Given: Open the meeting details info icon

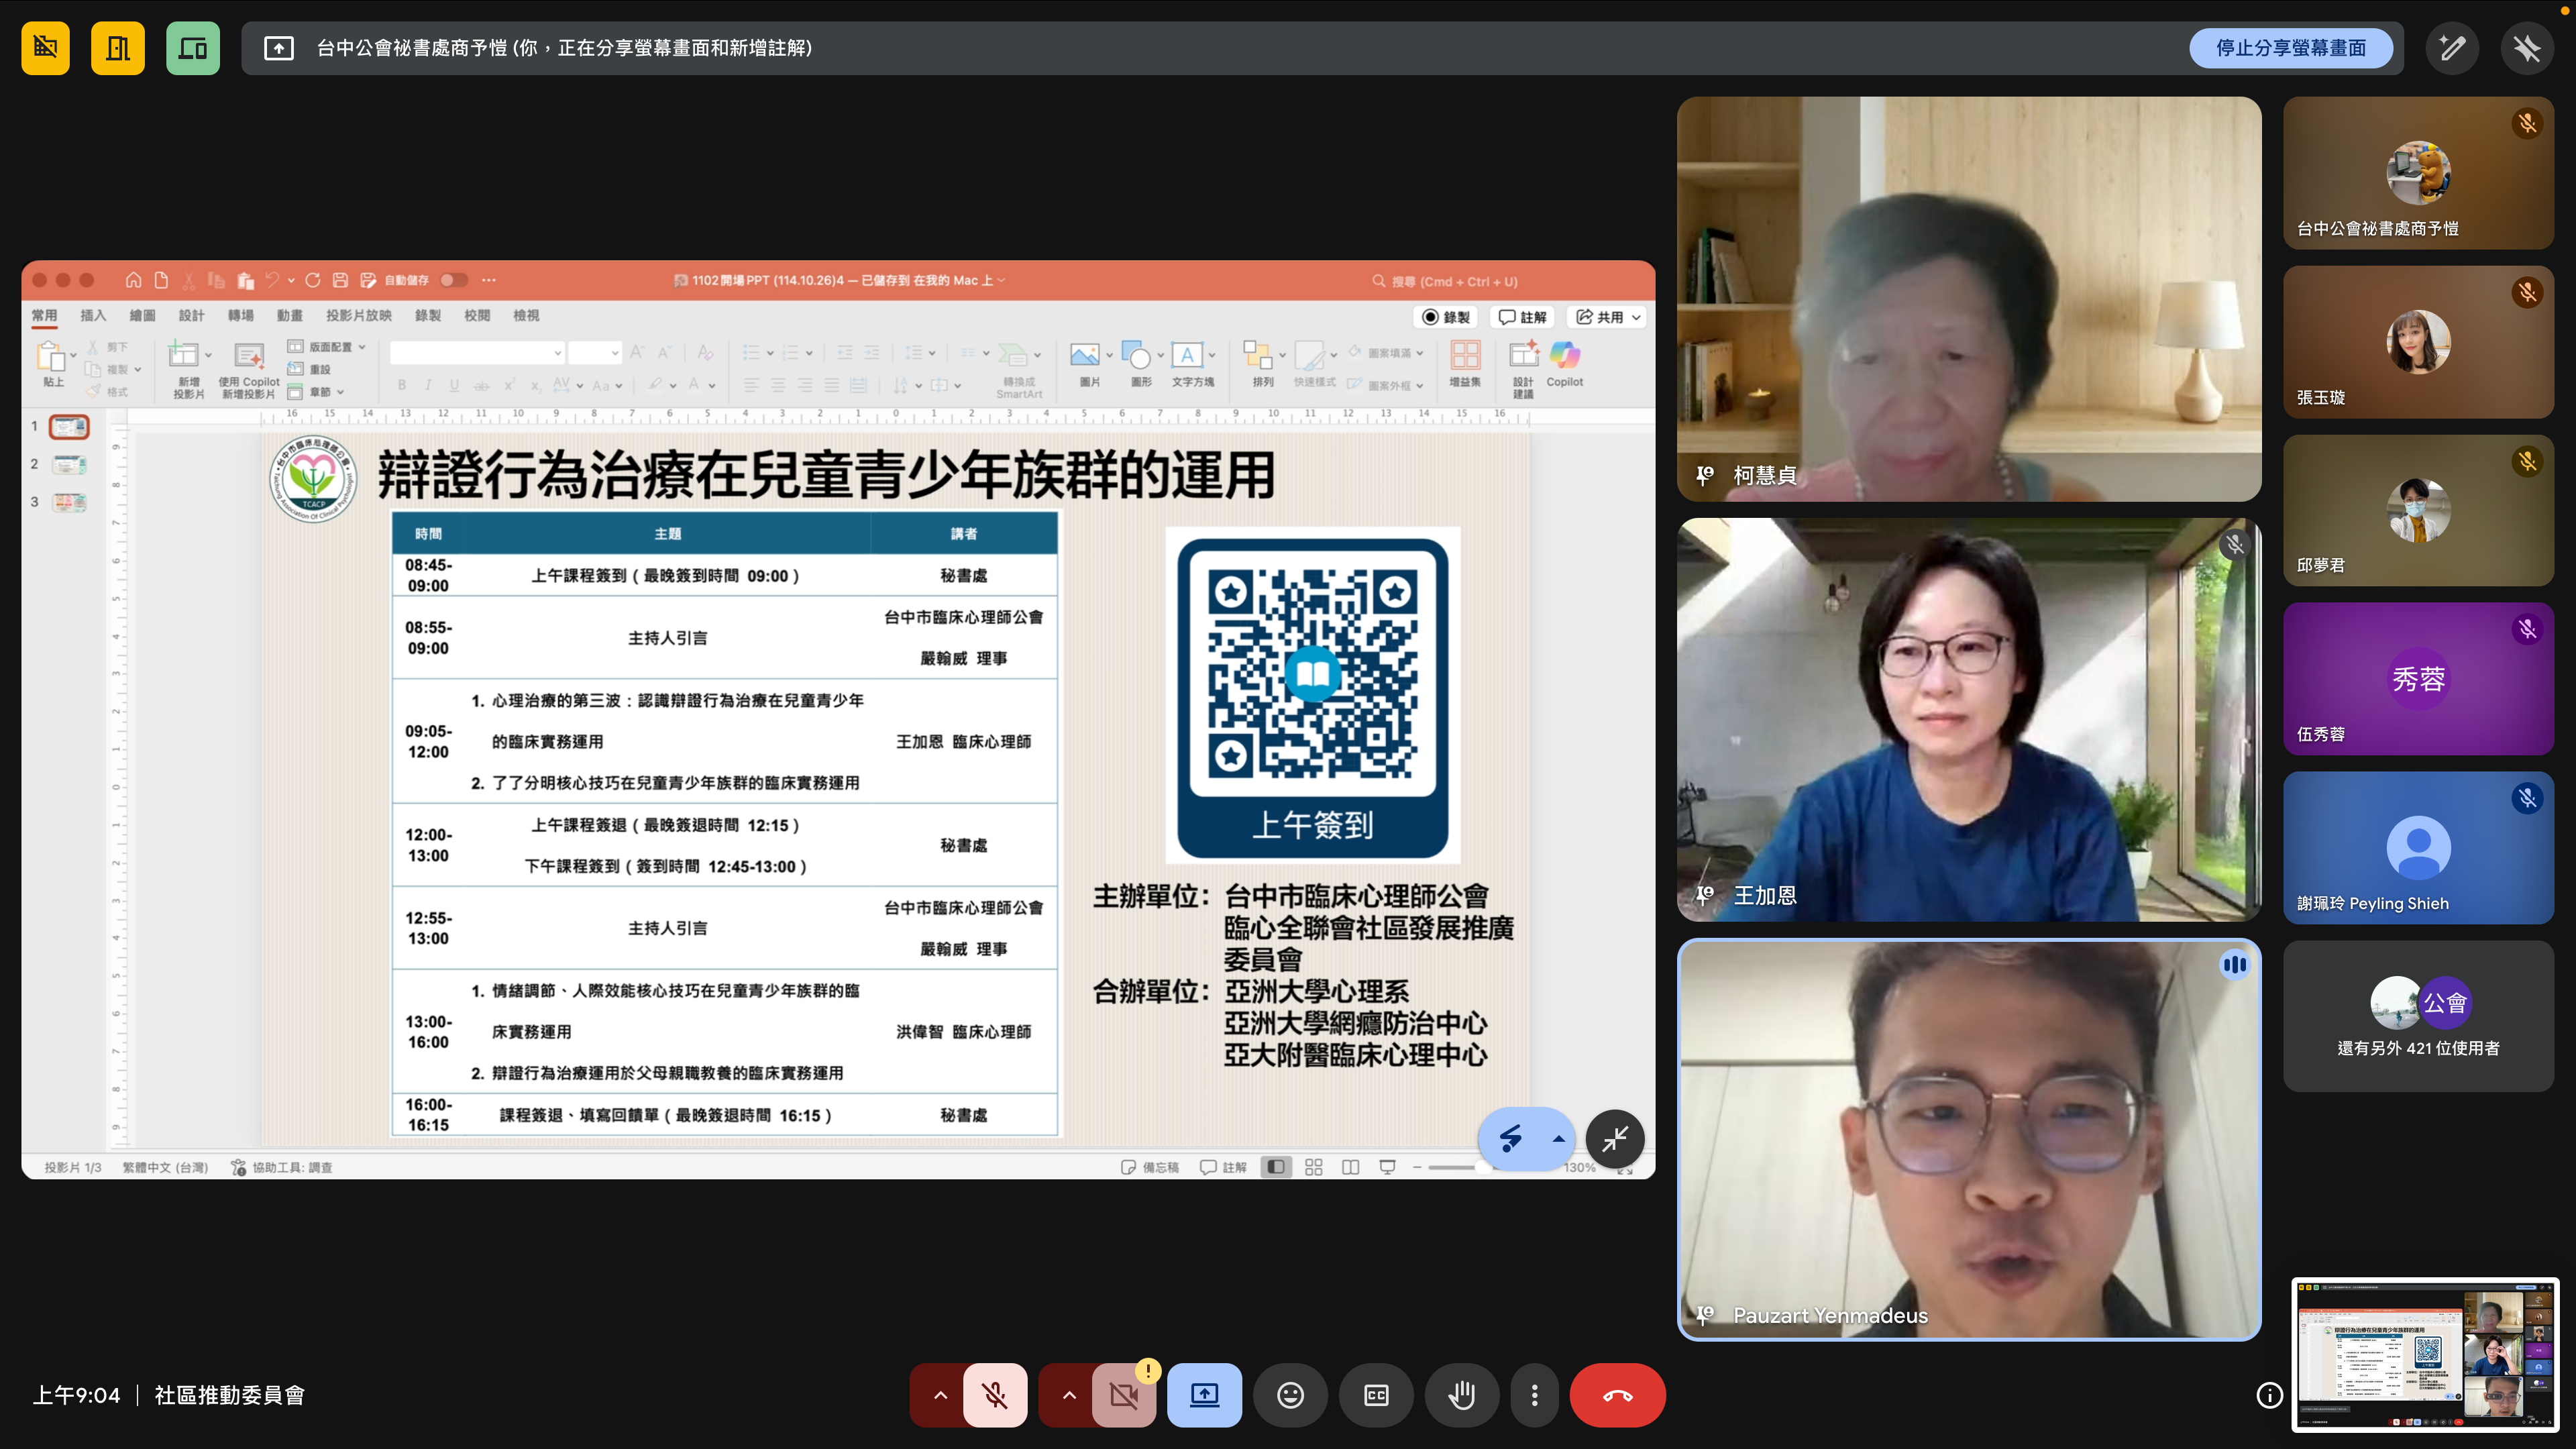Looking at the screenshot, I should (2269, 1395).
